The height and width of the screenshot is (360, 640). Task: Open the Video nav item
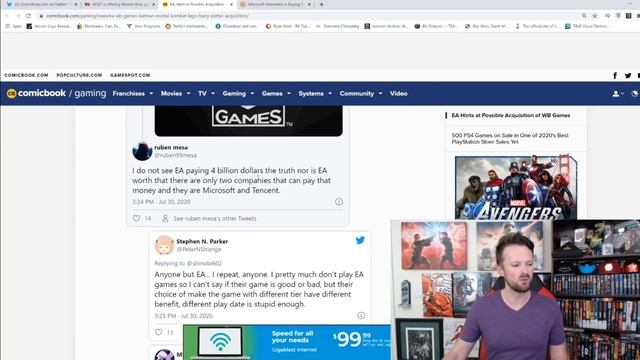[398, 93]
